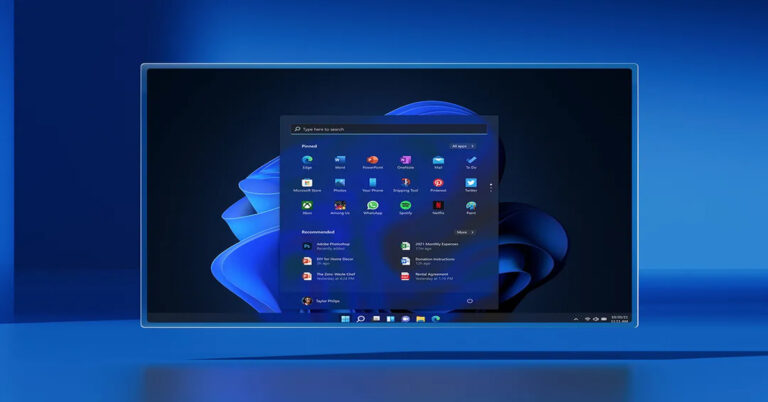Screen dimensions: 768x402
Task: Launch Edge from the taskbar
Action: pos(435,319)
